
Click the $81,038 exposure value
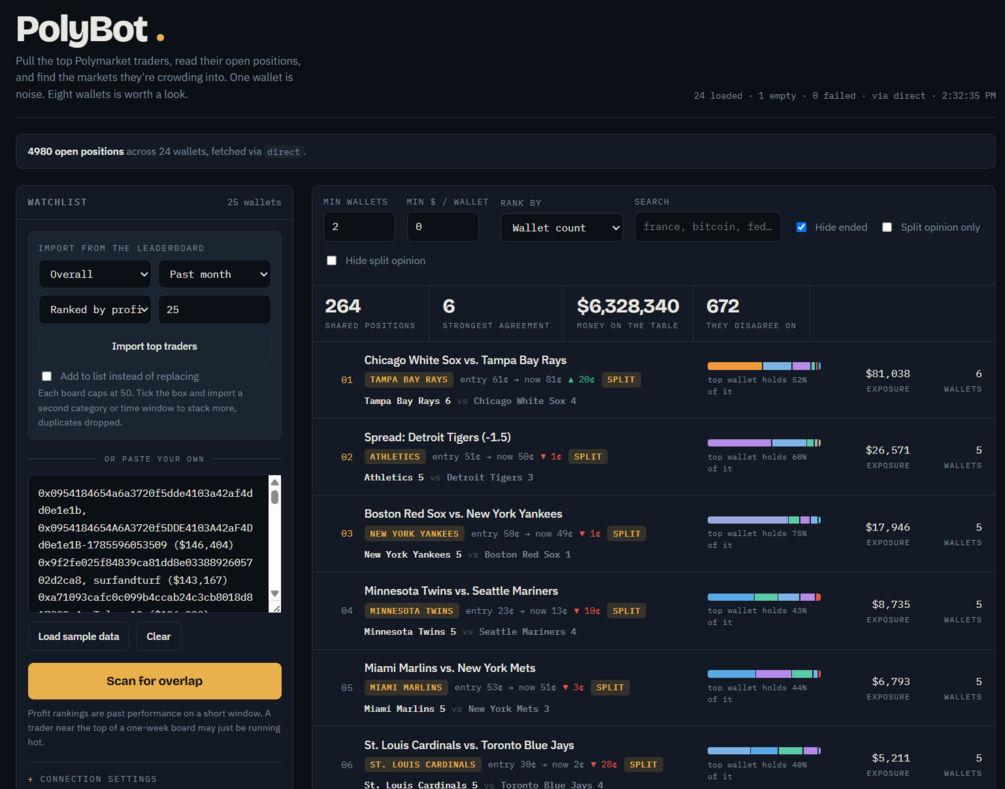[x=888, y=374]
